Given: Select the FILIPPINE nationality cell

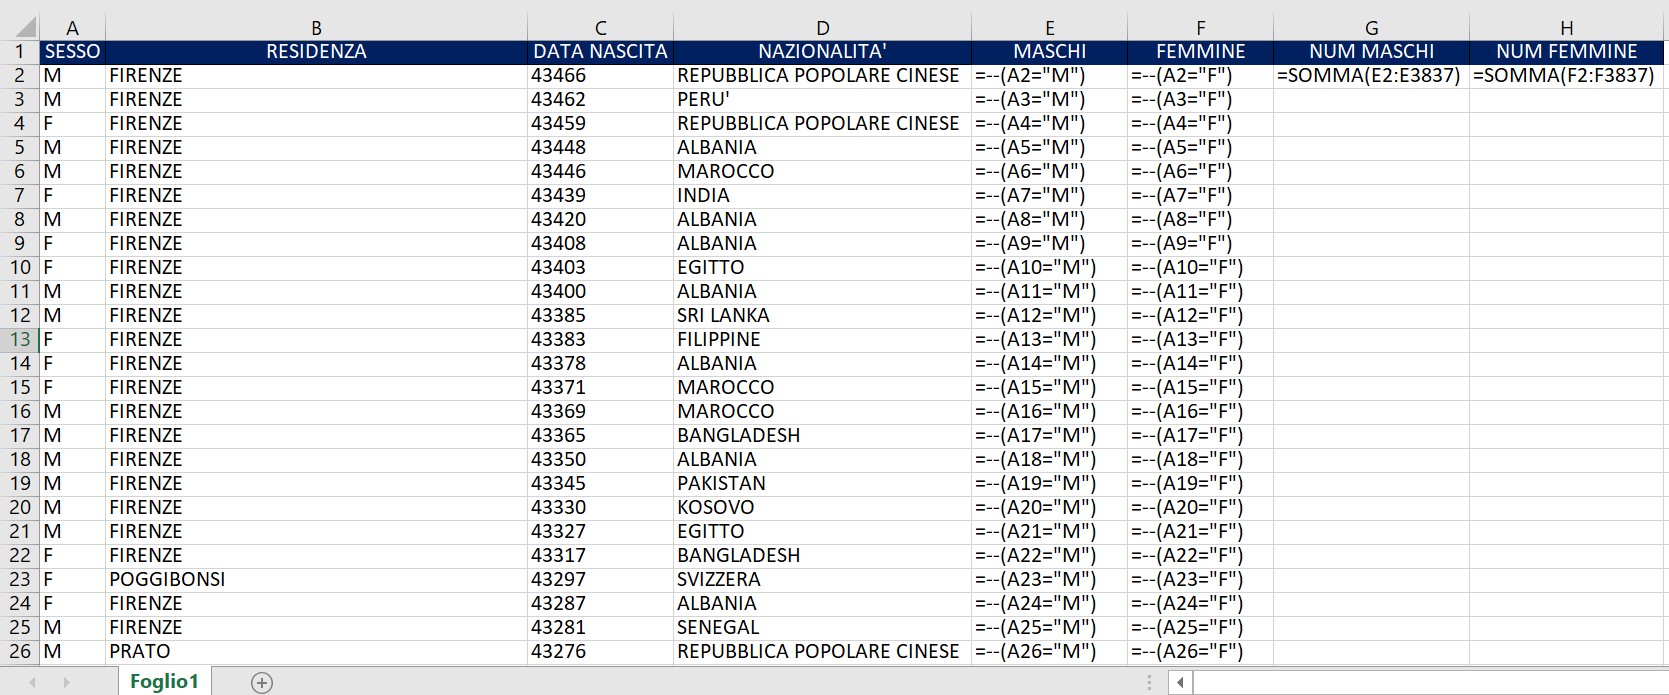Looking at the screenshot, I should pos(822,340).
